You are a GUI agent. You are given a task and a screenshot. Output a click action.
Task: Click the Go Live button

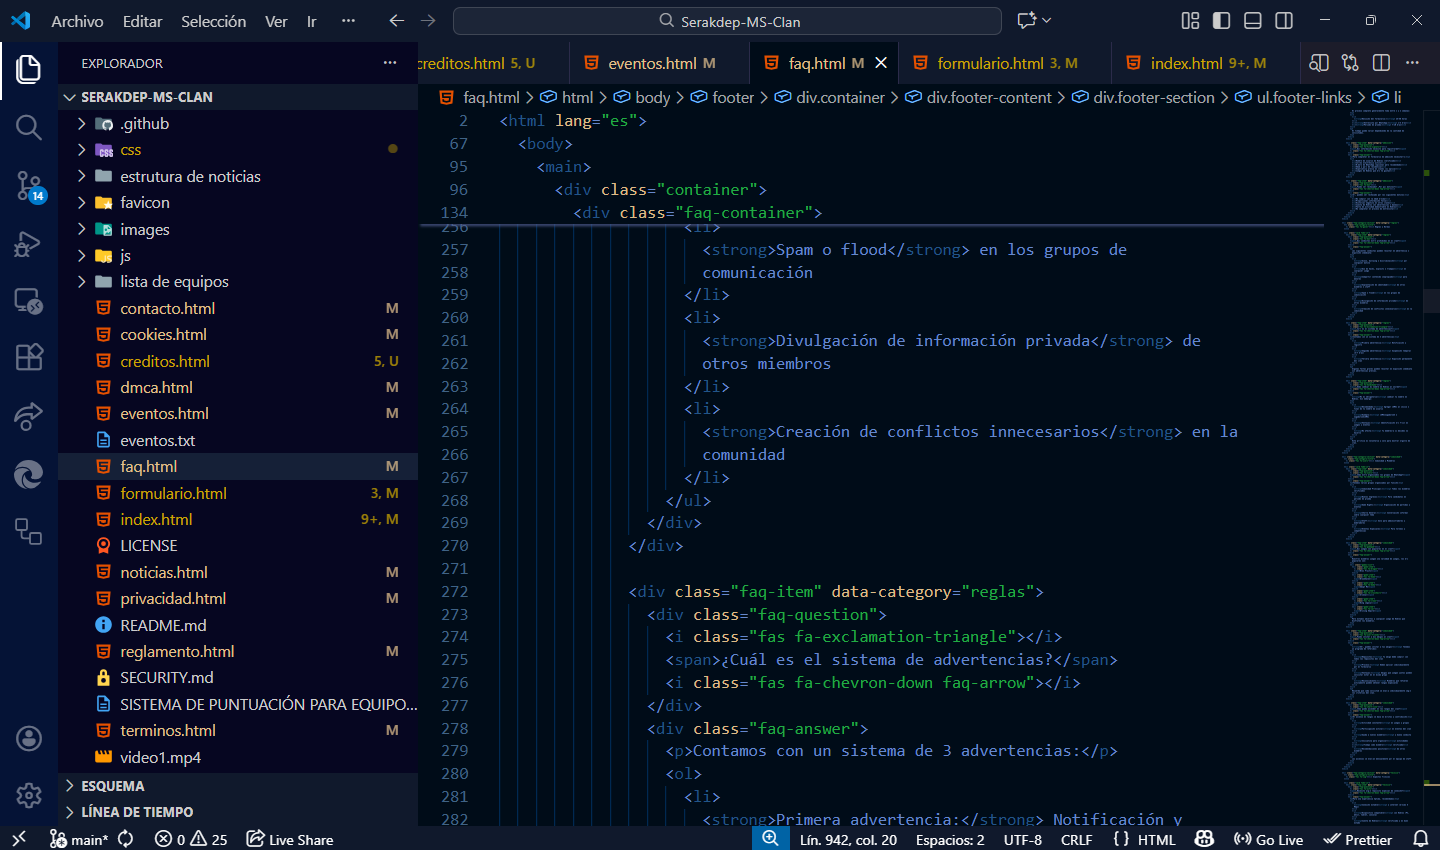click(1268, 839)
